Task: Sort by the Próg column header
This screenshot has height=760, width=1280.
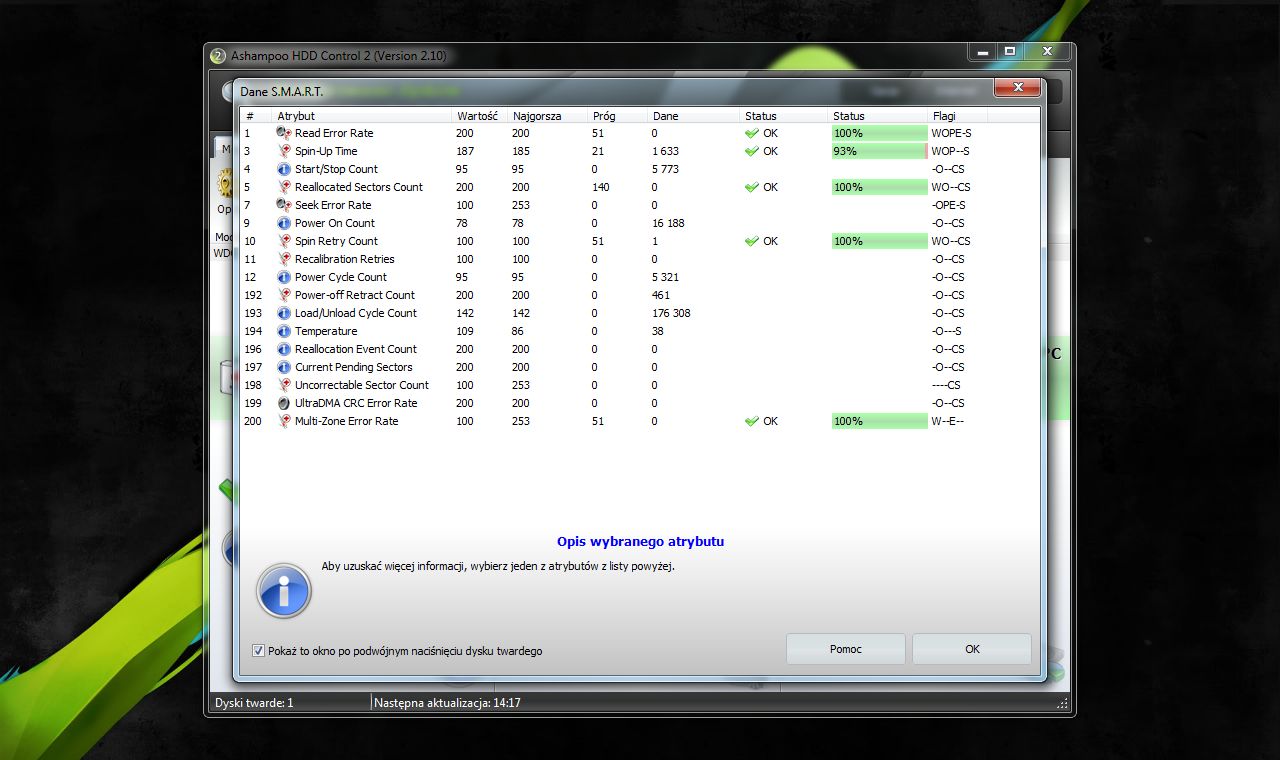Action: (617, 116)
